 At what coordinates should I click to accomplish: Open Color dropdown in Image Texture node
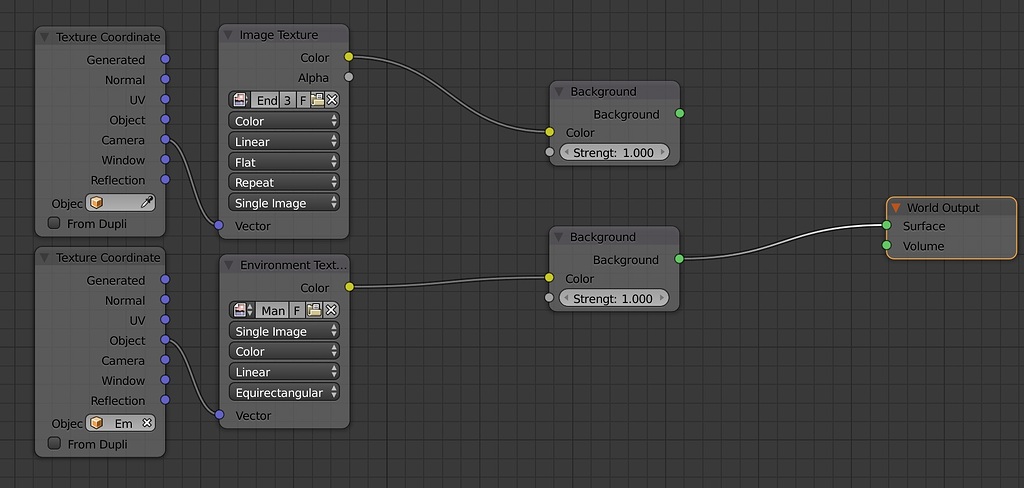point(284,121)
